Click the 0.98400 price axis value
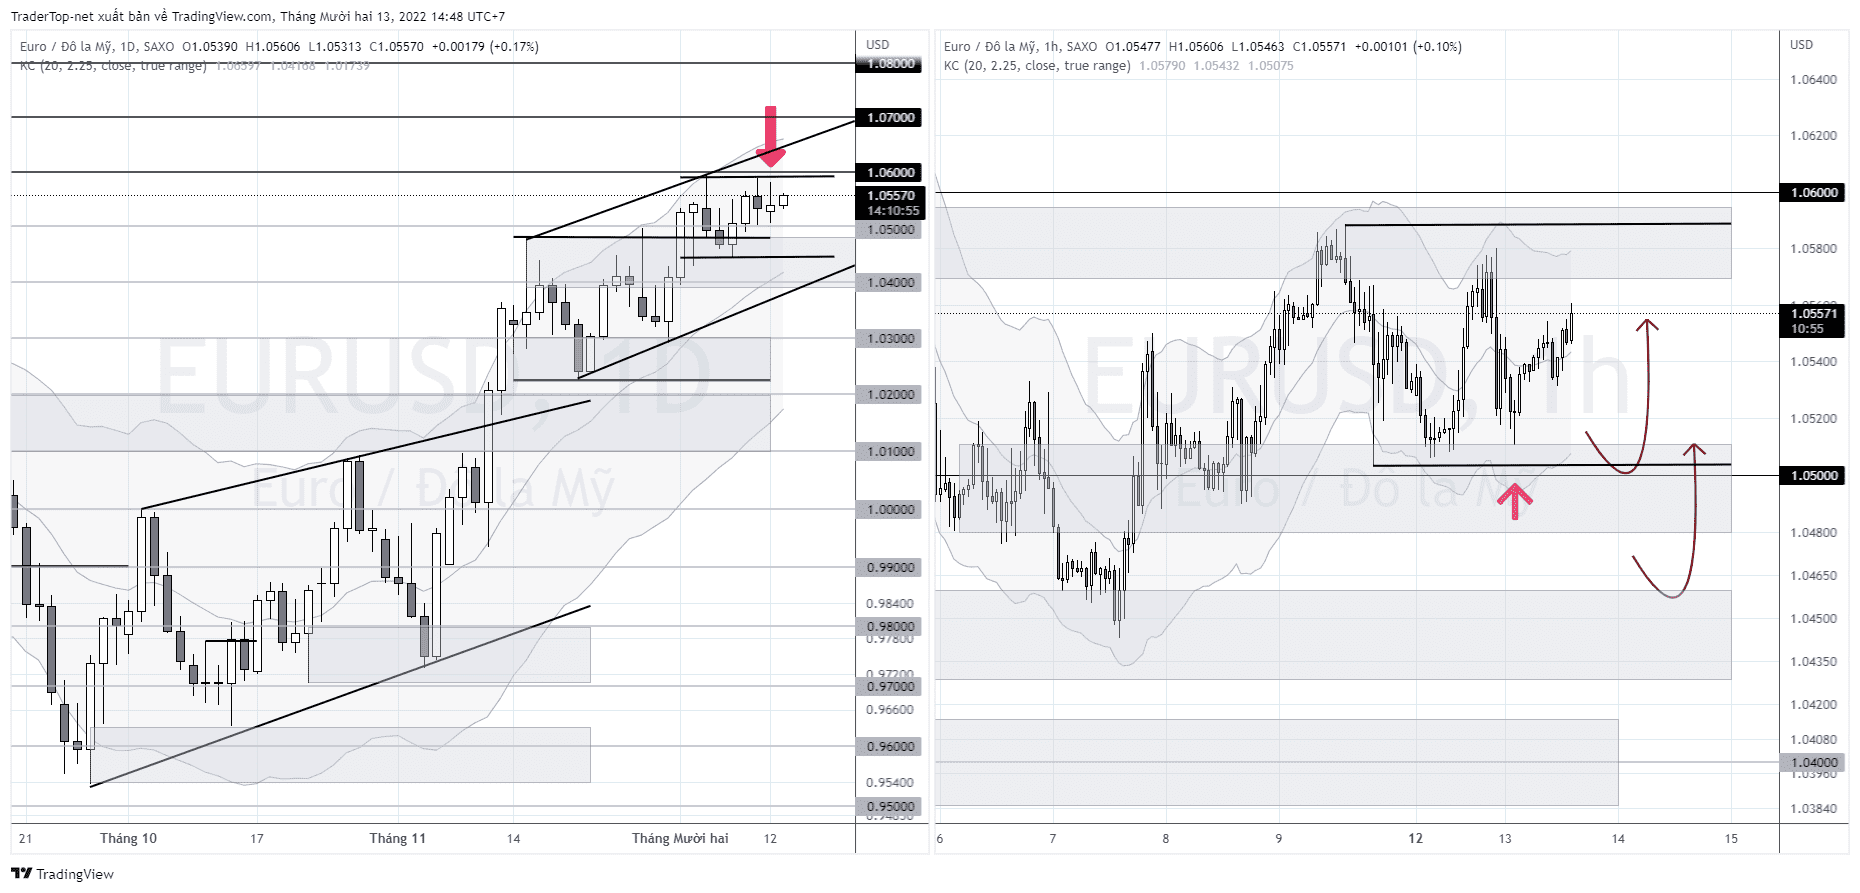The height and width of the screenshot is (893, 1860). point(890,604)
